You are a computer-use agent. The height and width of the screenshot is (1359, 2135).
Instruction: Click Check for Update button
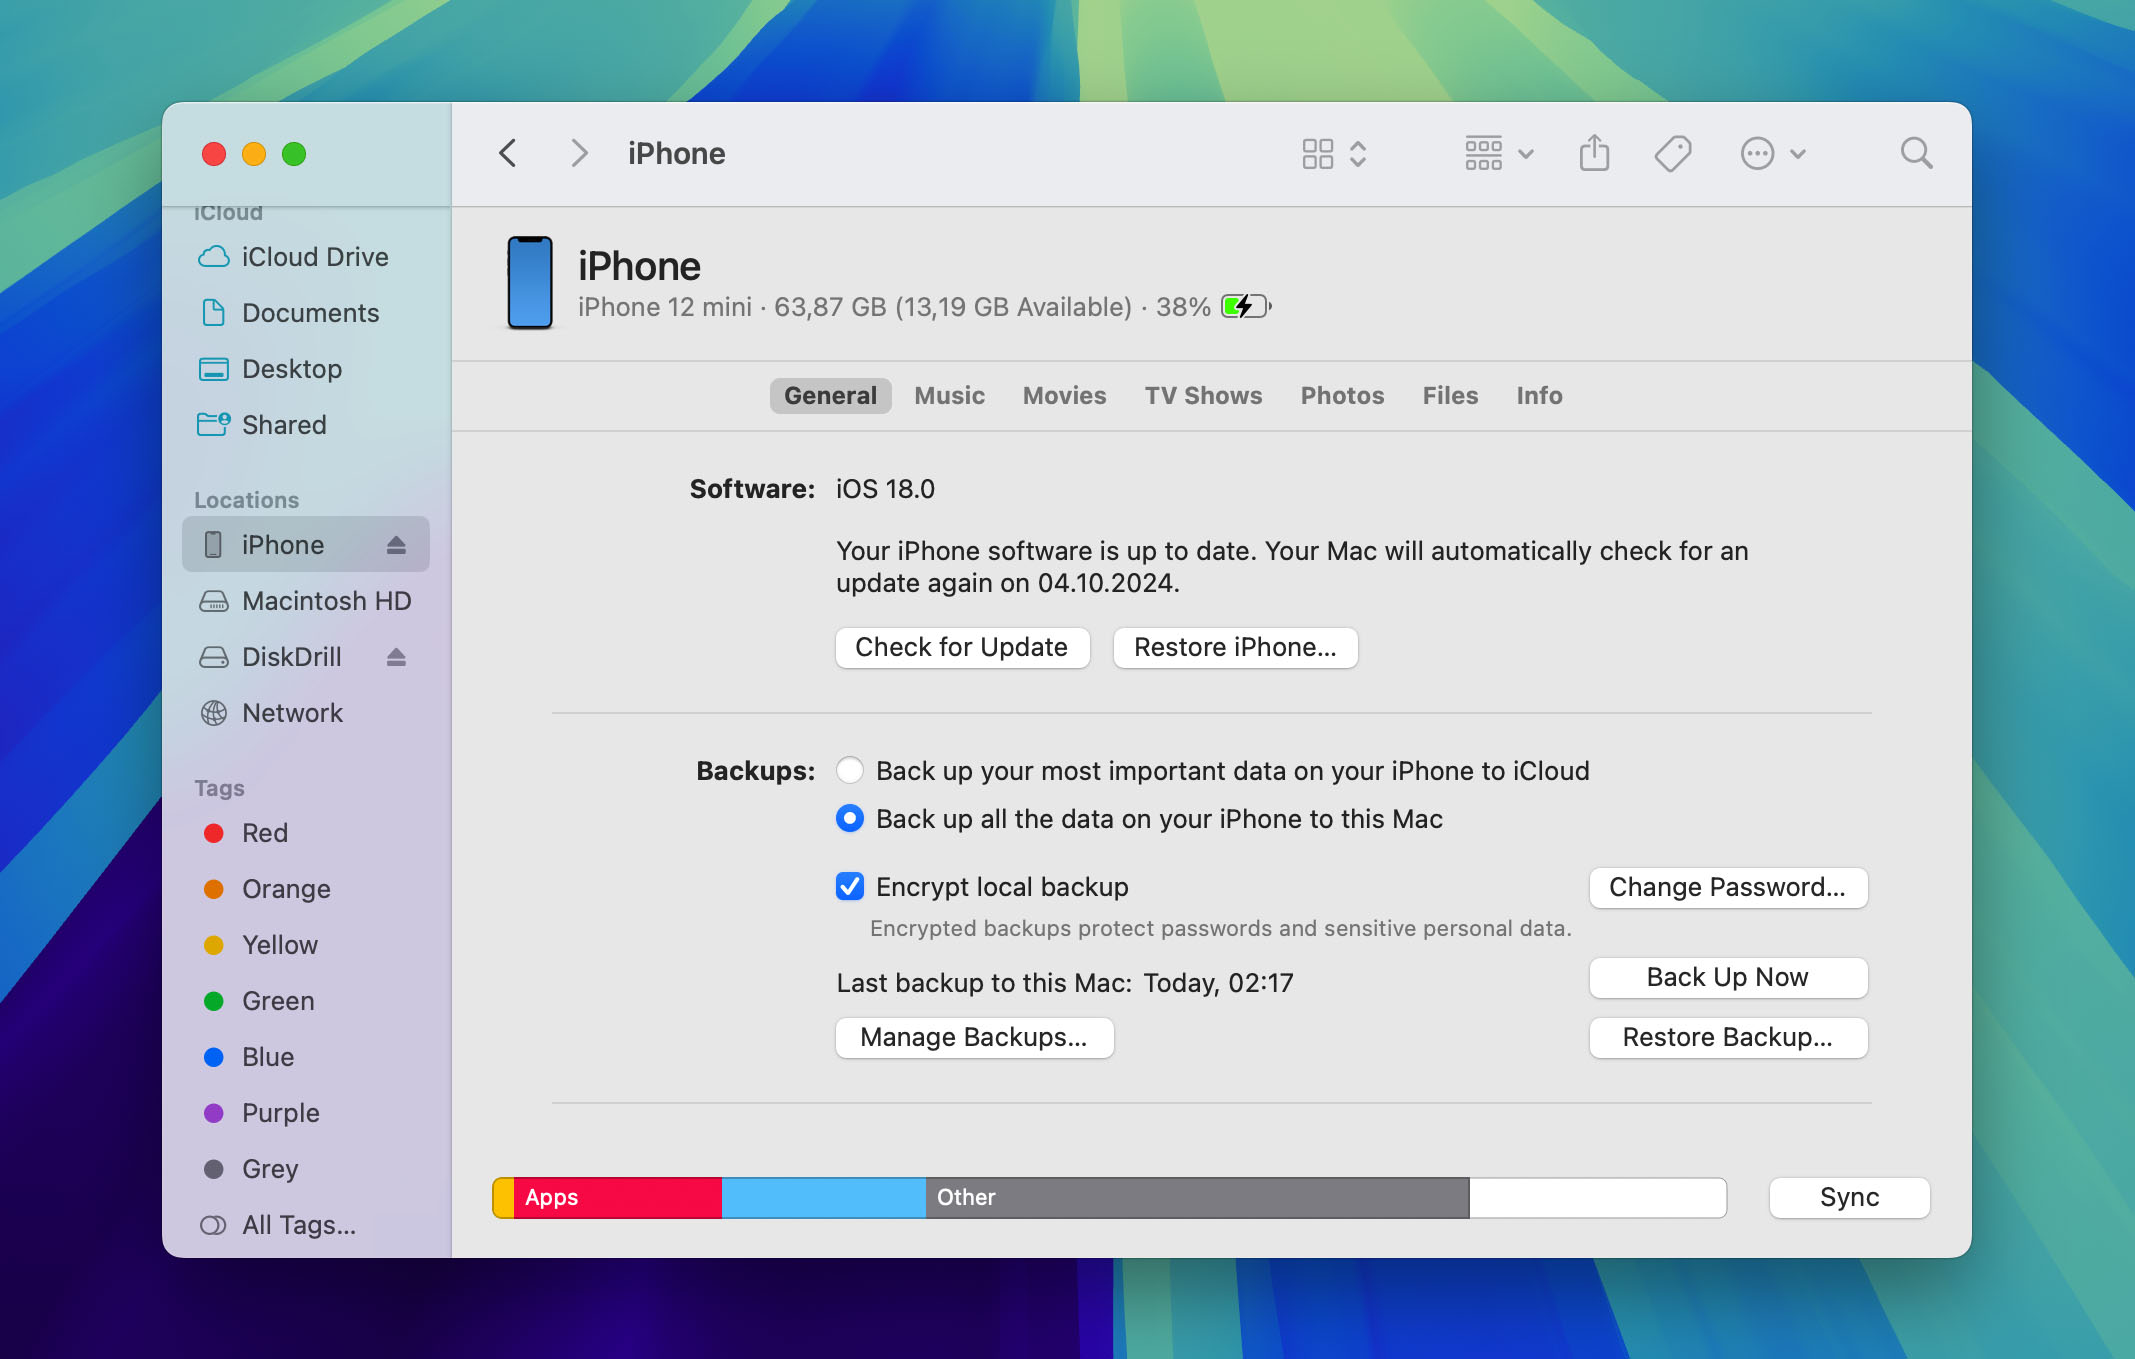coord(962,648)
